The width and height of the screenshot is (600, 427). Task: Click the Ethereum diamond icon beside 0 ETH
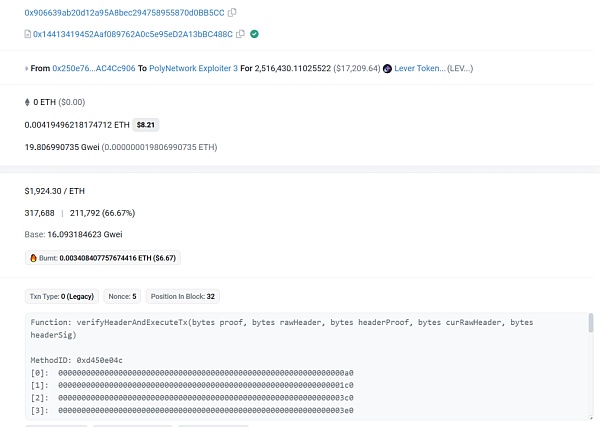[27, 102]
